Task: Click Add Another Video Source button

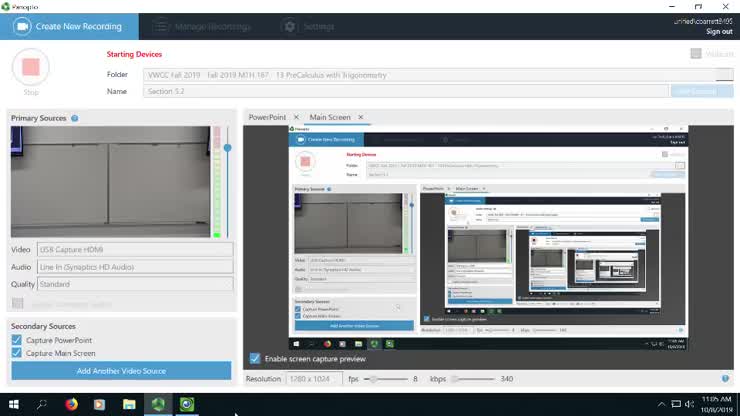Action: [x=121, y=371]
